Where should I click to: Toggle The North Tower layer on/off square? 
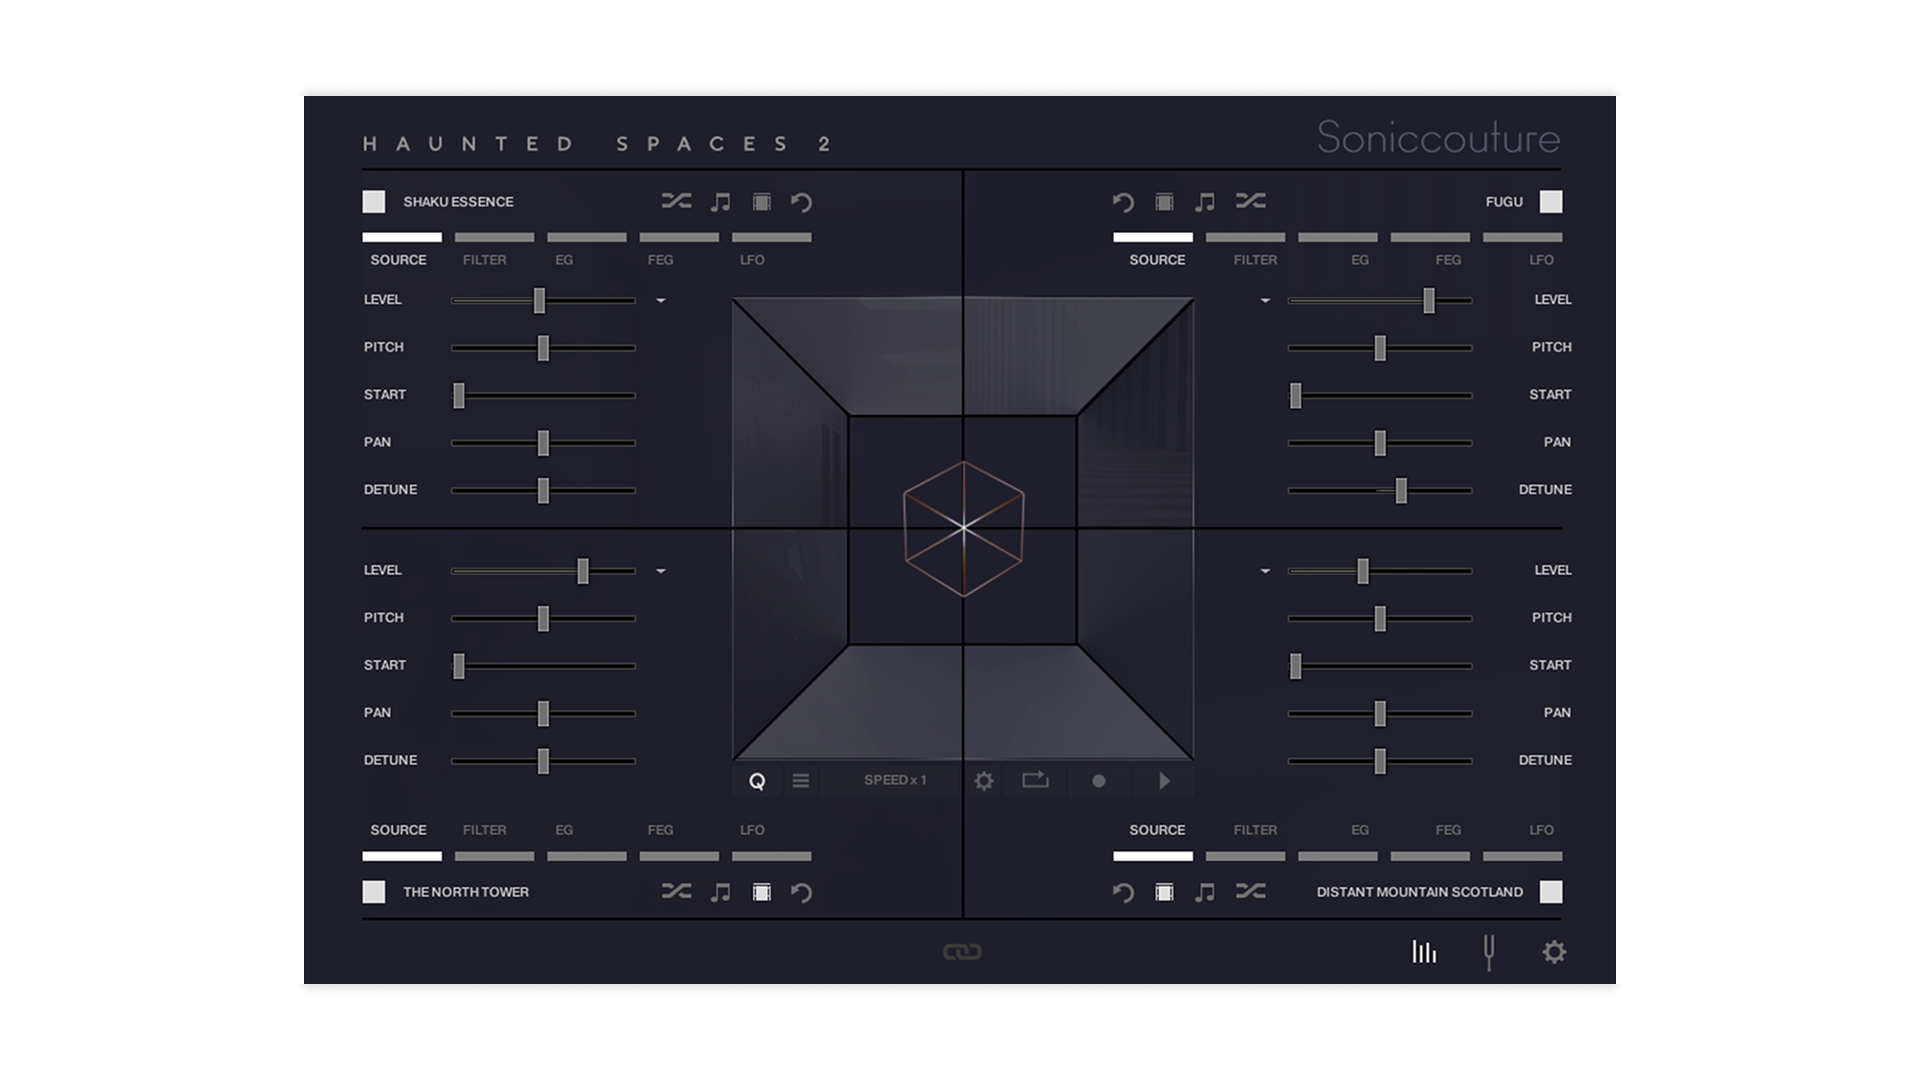click(x=374, y=892)
